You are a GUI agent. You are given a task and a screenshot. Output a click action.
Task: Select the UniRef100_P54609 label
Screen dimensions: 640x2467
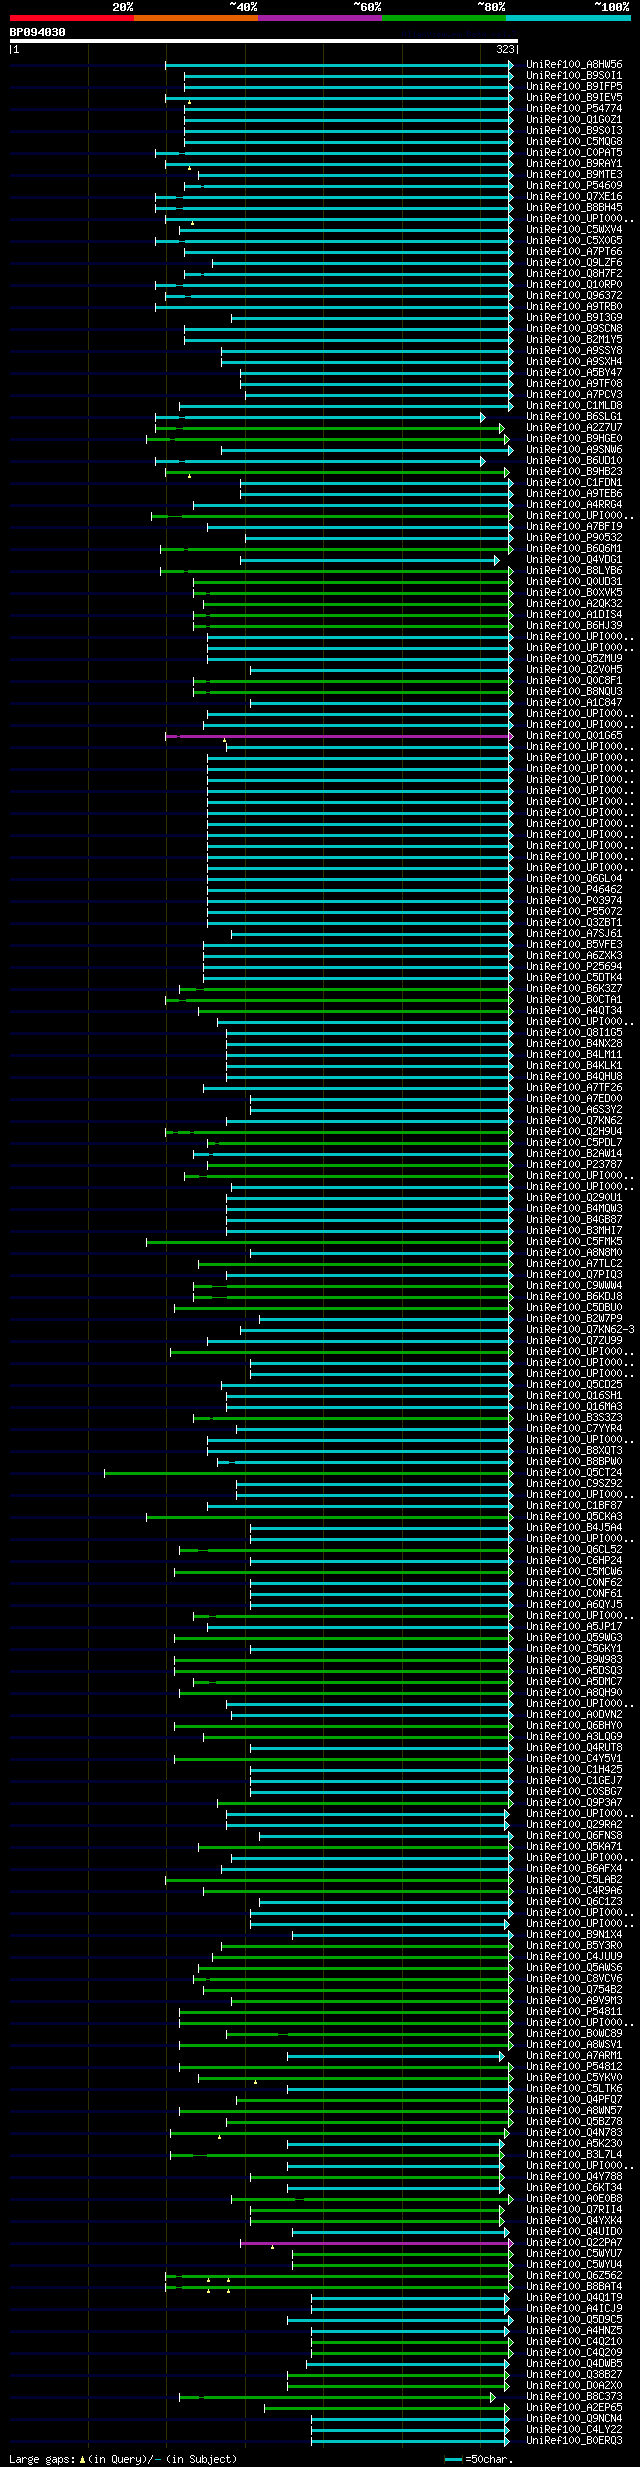tap(574, 186)
